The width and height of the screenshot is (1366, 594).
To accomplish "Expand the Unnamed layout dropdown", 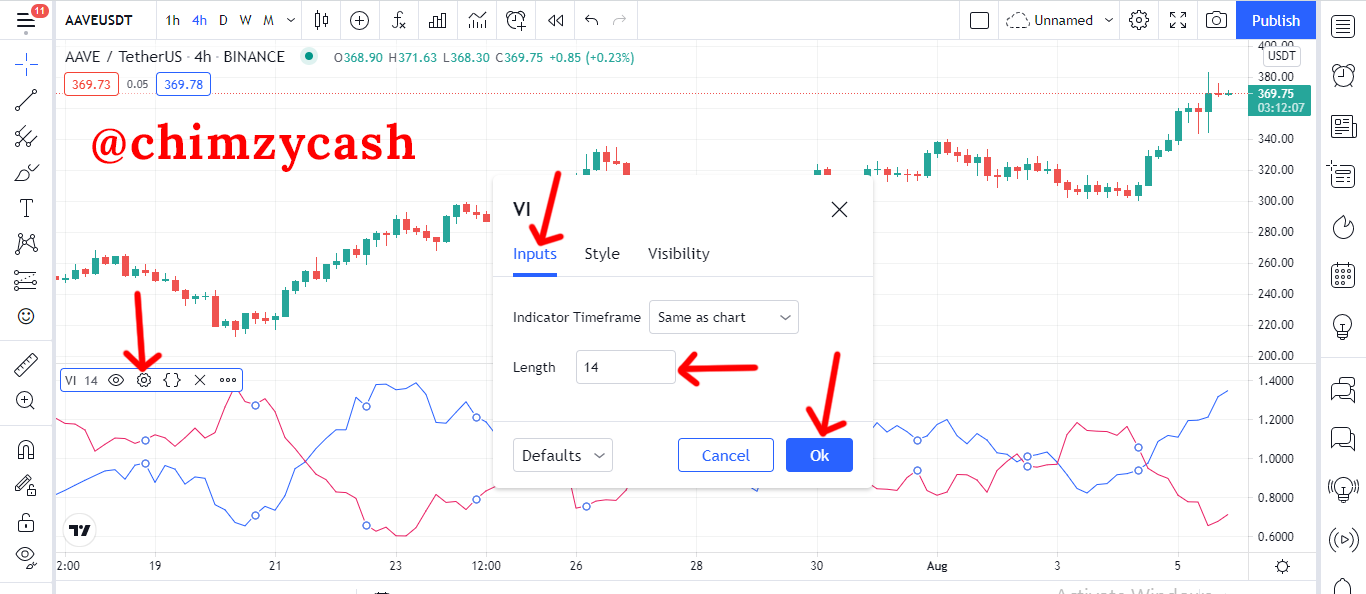I will [x=1061, y=20].
